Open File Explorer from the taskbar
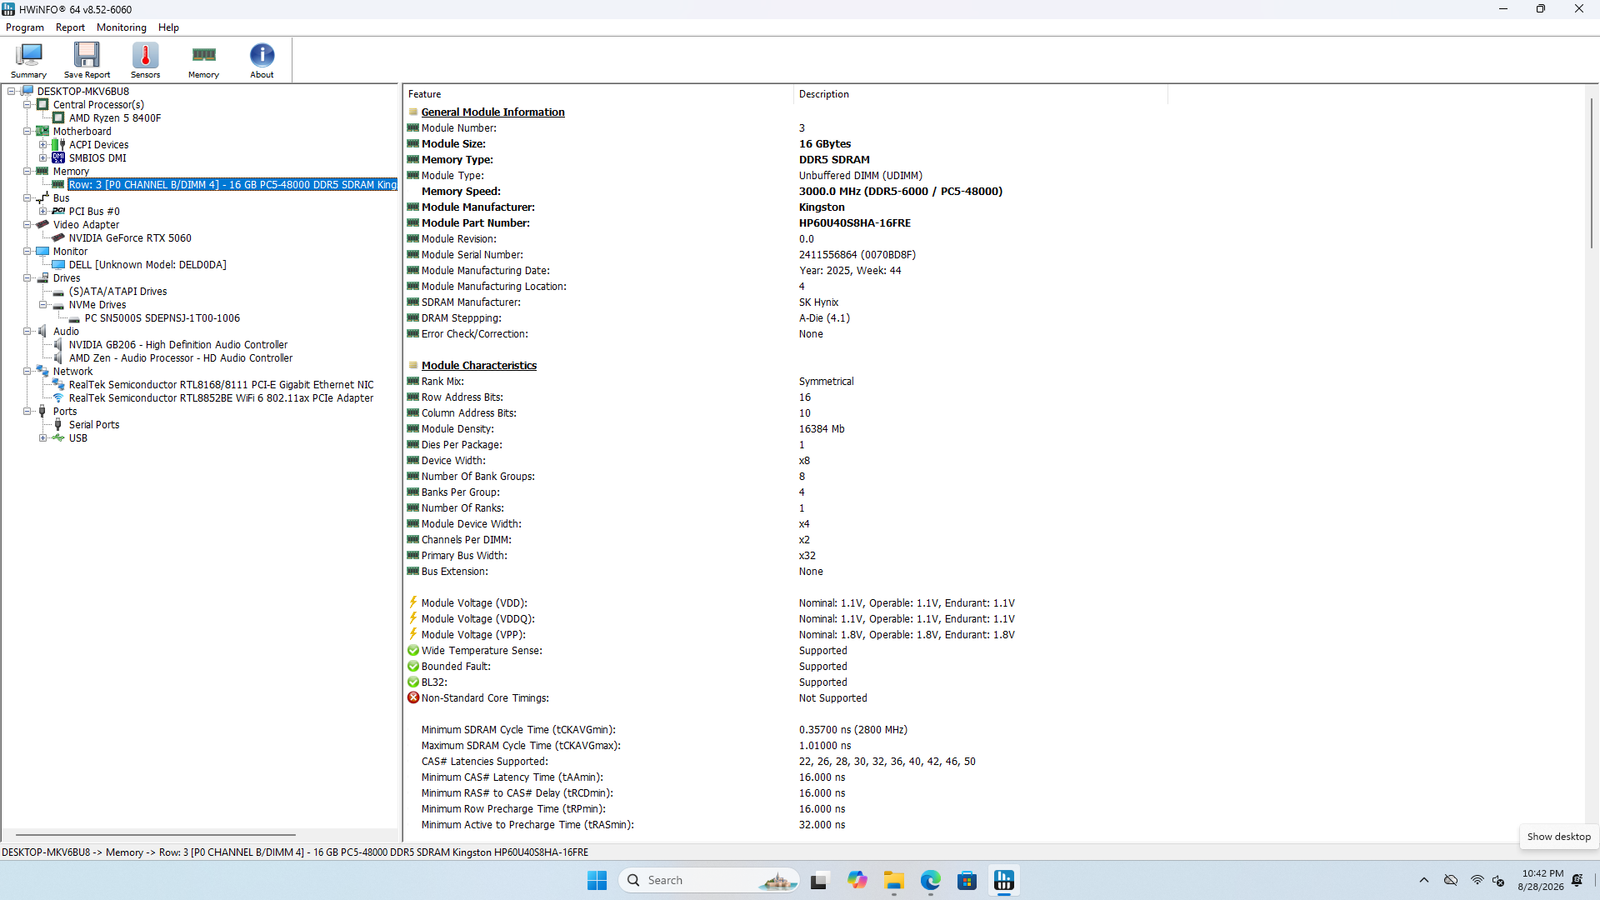This screenshot has height=900, width=1600. tap(894, 880)
